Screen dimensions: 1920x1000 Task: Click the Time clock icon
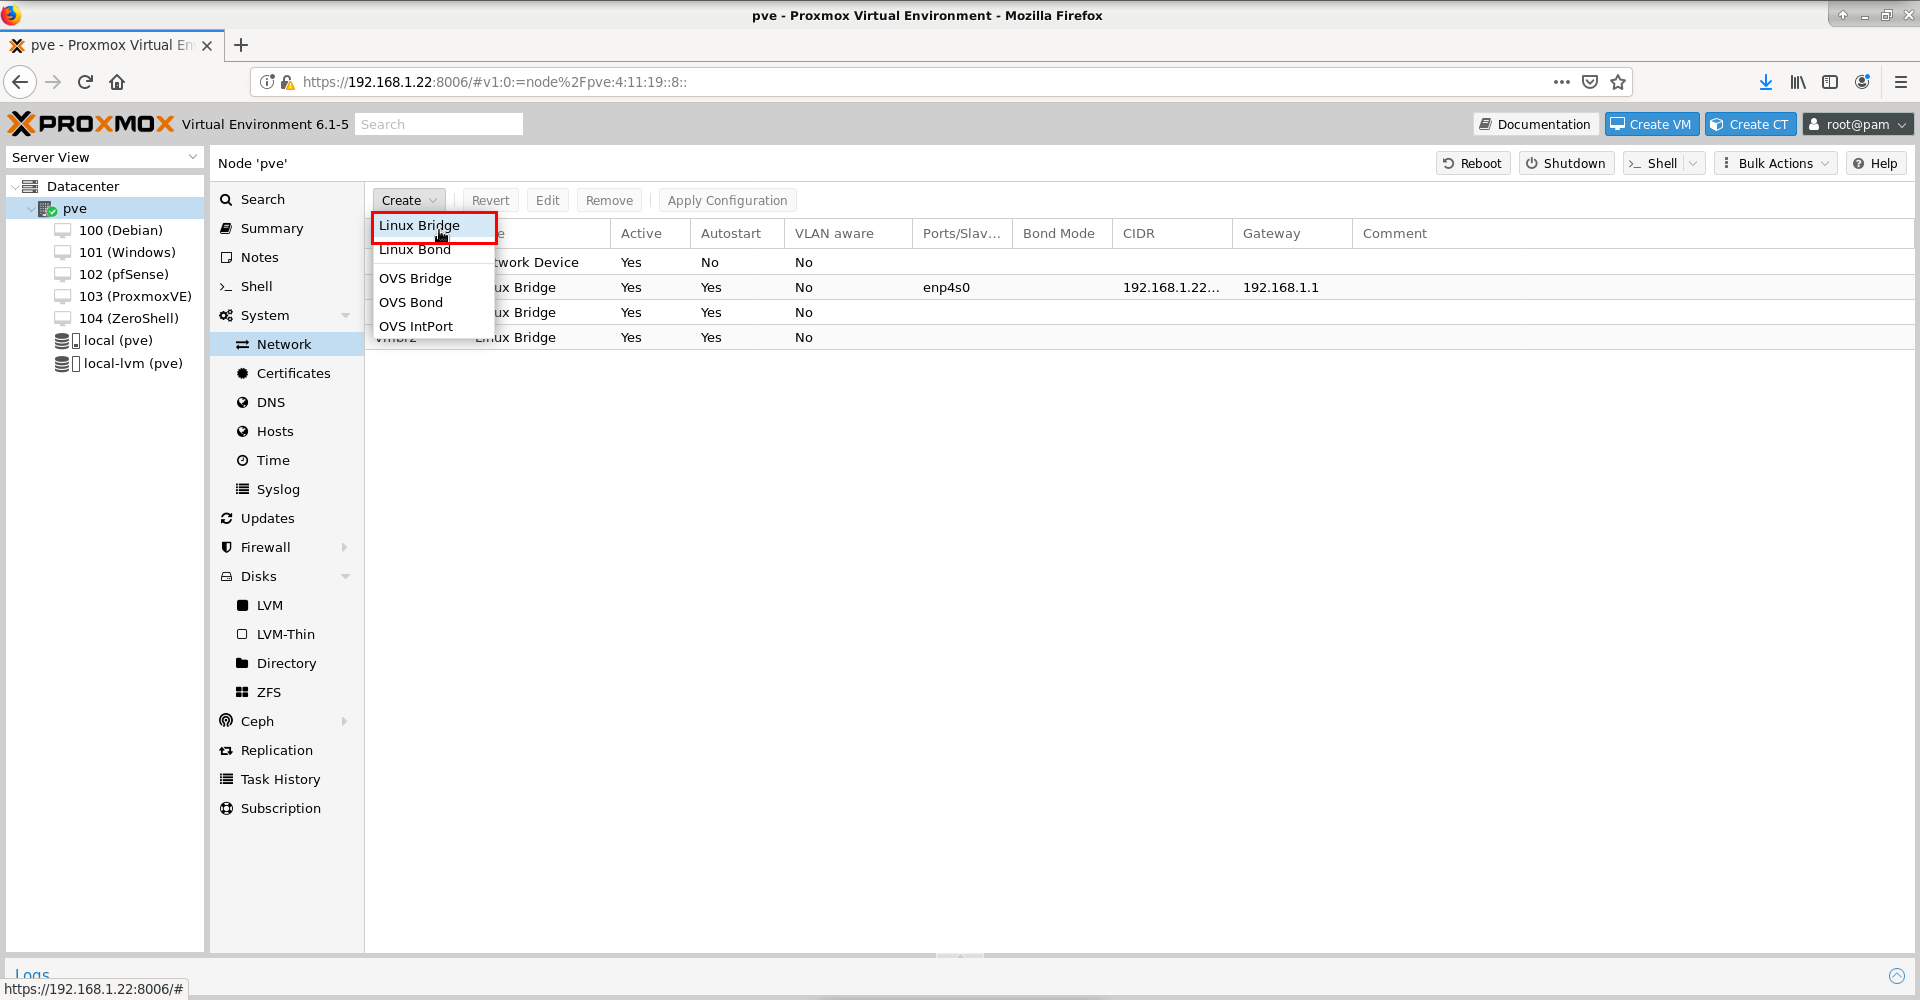(242, 461)
